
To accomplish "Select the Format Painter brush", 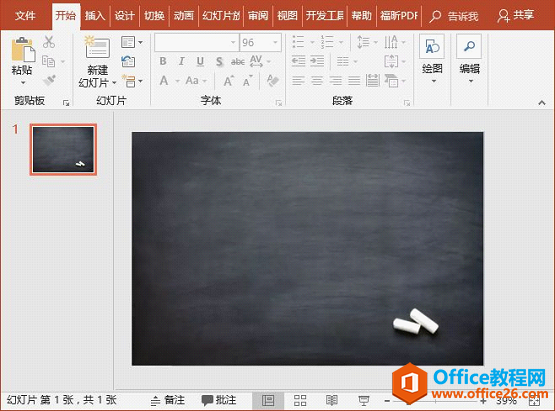I will click(x=50, y=80).
